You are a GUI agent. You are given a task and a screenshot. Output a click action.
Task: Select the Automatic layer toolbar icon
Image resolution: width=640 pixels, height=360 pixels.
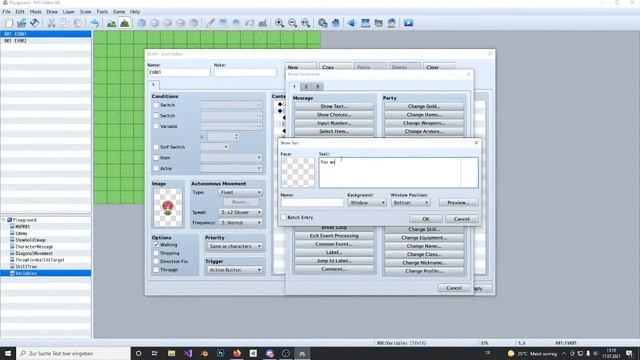point(142,23)
